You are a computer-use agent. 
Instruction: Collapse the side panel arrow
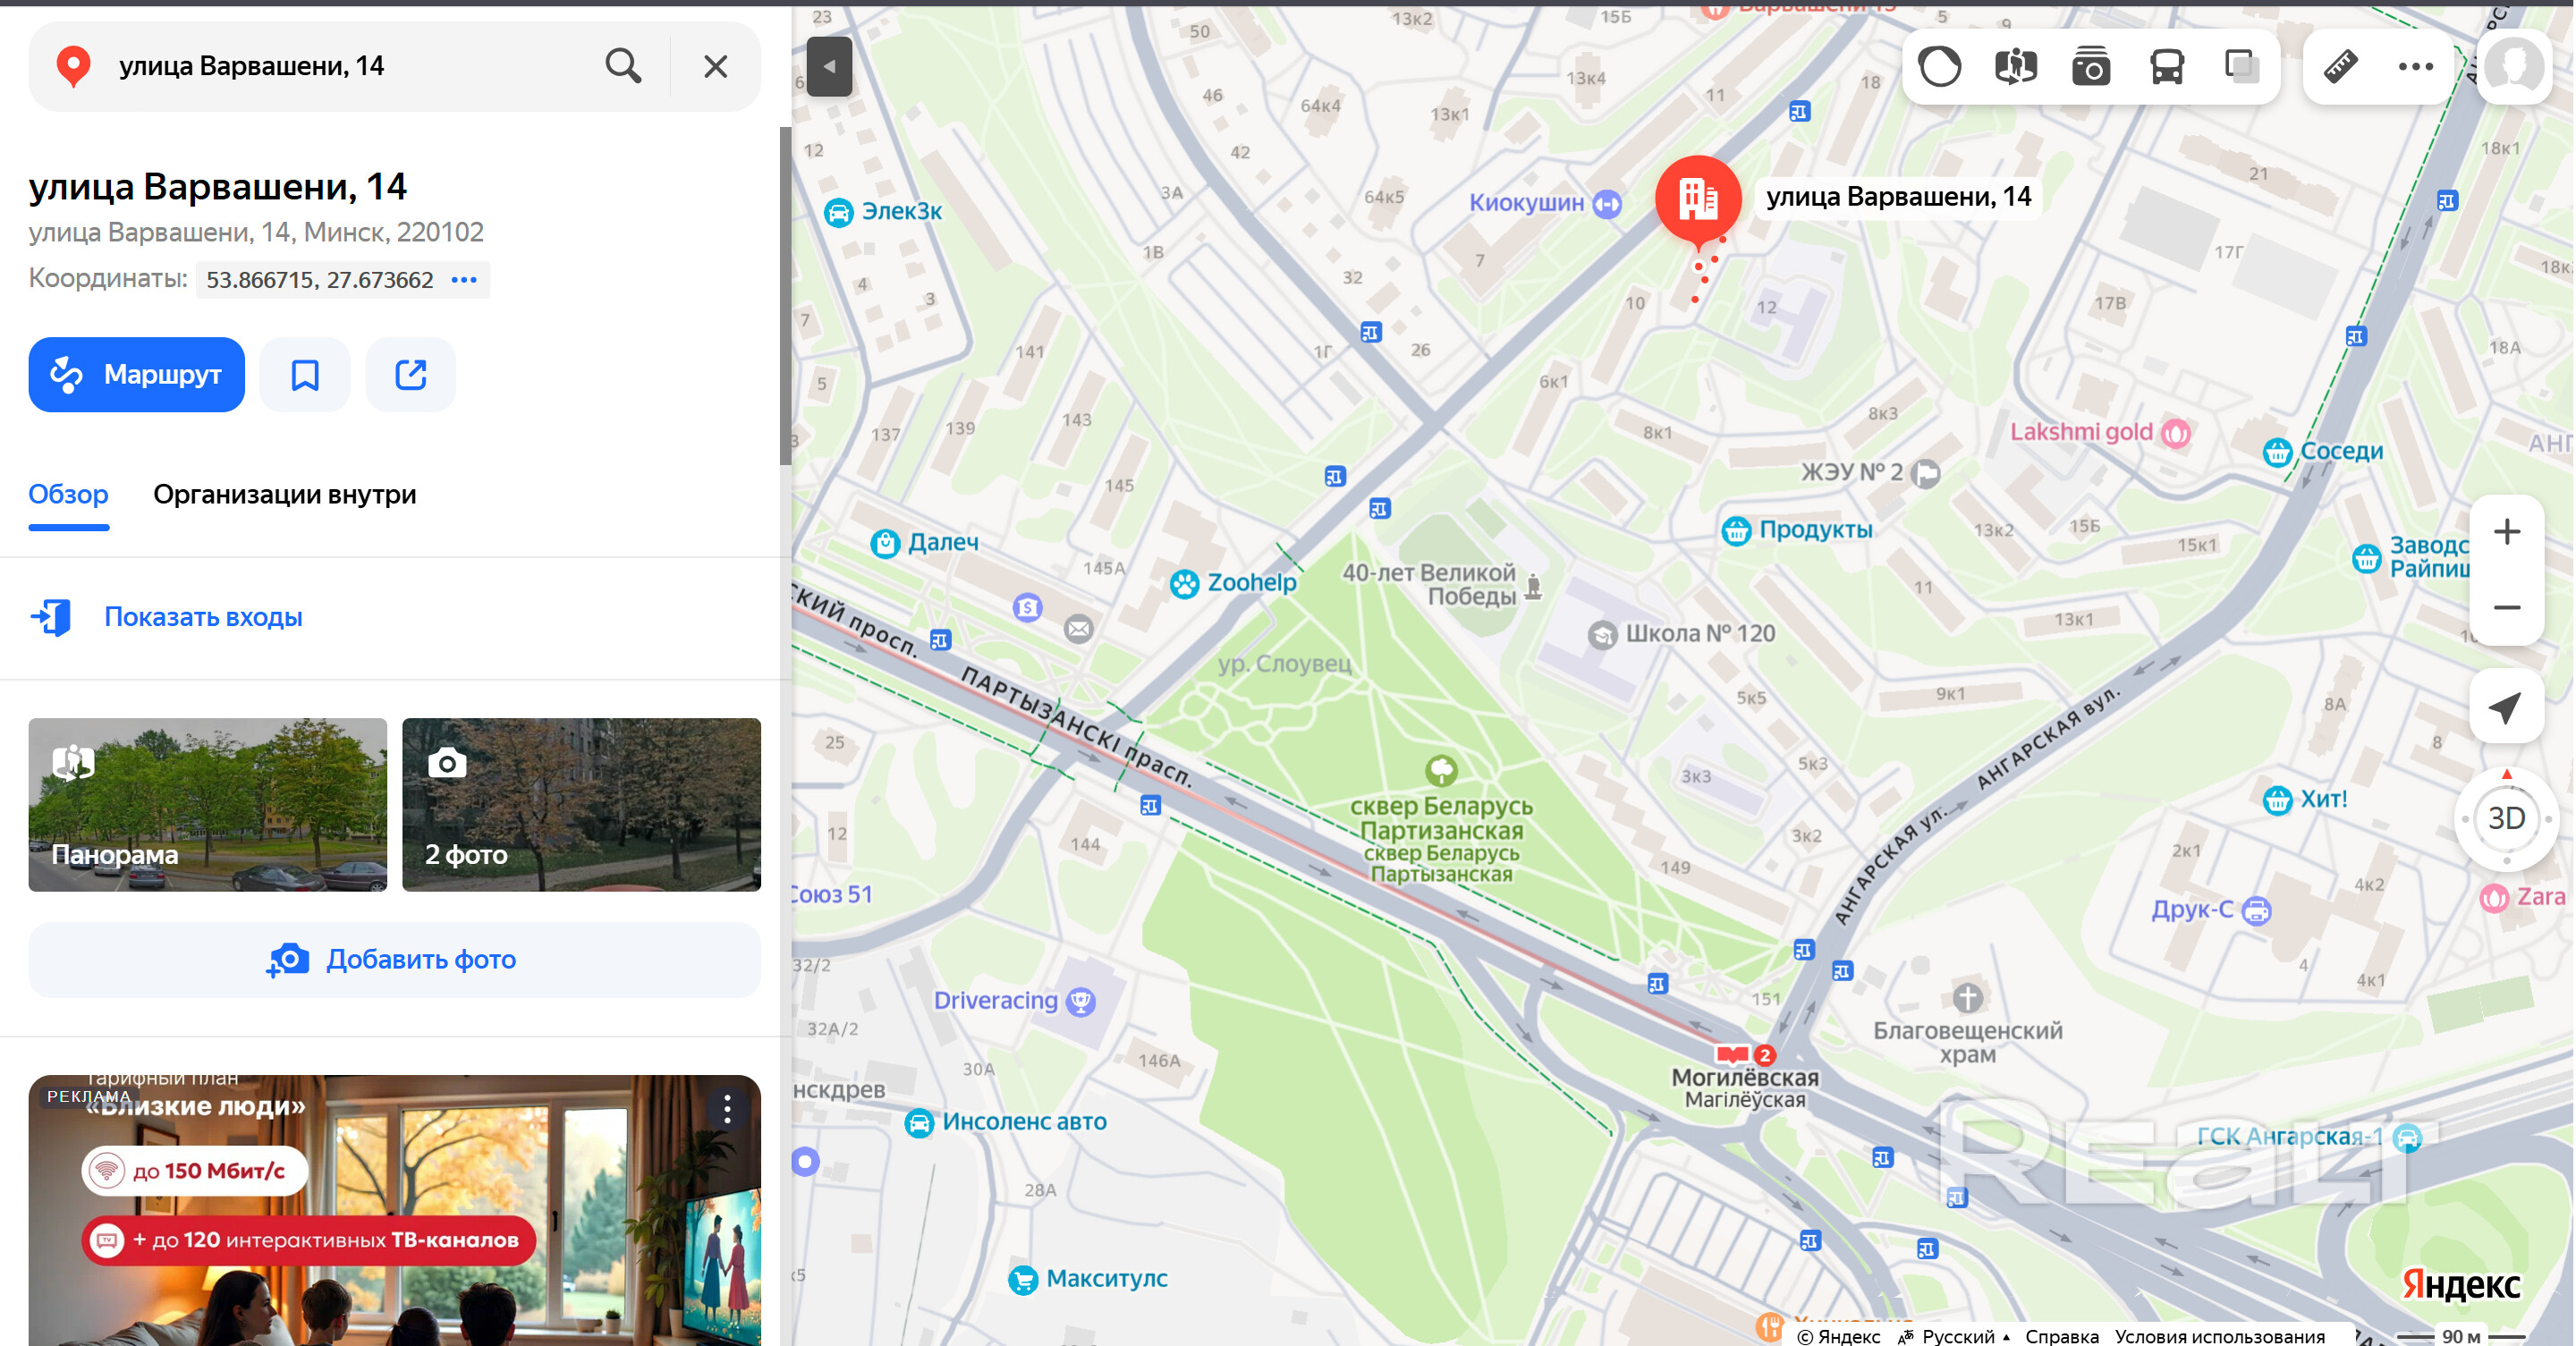(x=829, y=67)
